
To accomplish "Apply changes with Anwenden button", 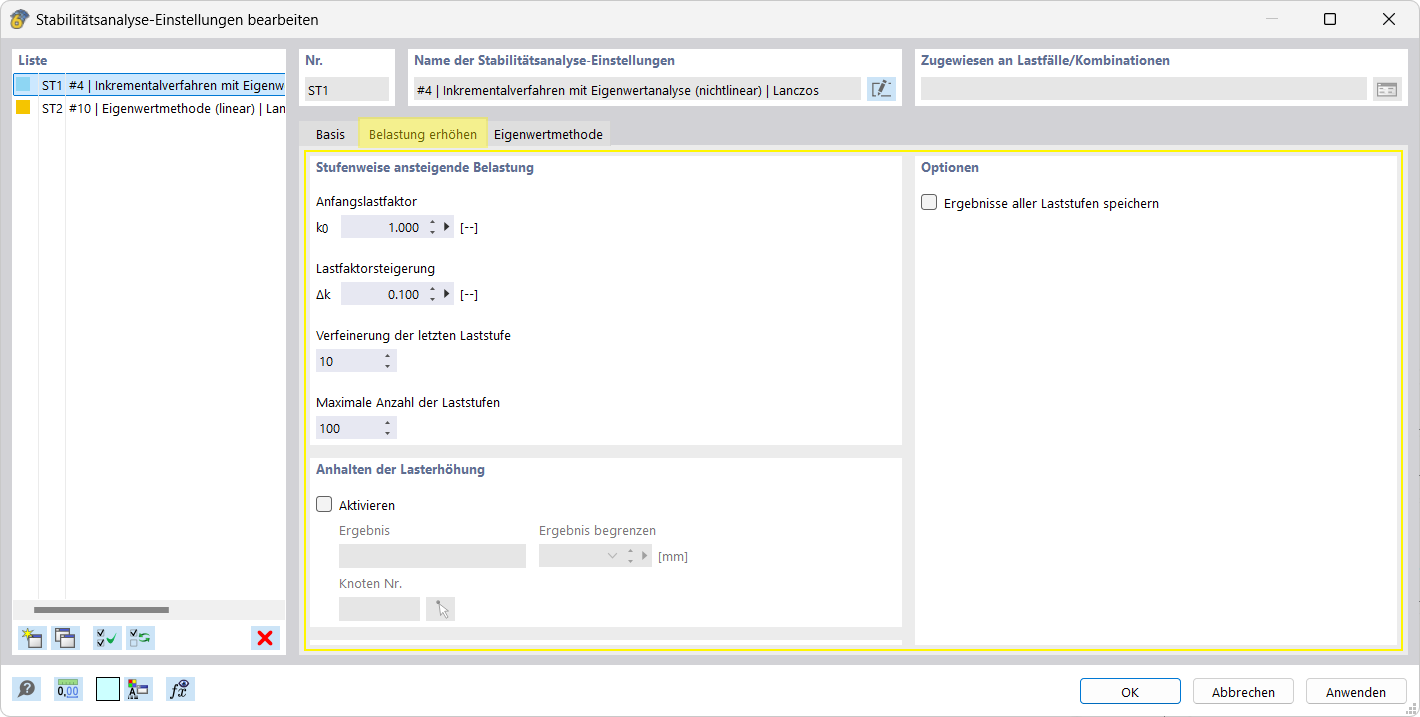I will tap(1355, 690).
